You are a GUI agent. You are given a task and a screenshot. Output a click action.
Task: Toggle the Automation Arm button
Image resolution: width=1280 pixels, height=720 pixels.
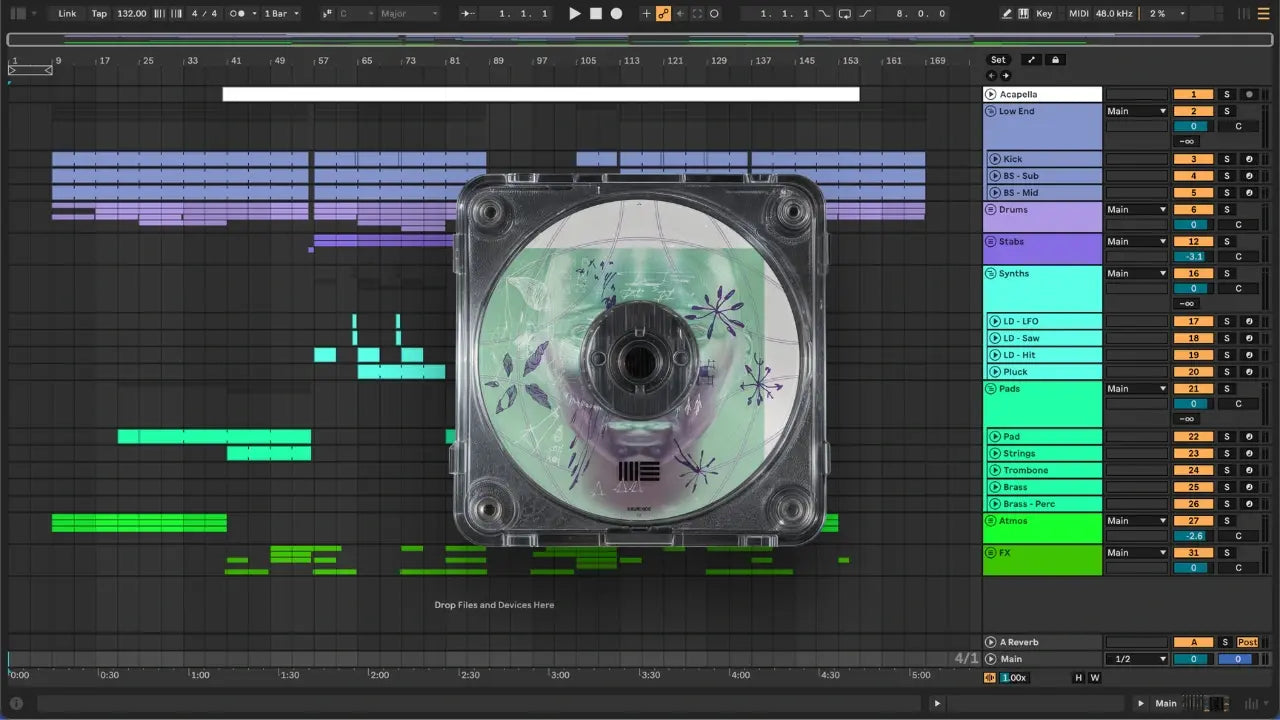(662, 14)
